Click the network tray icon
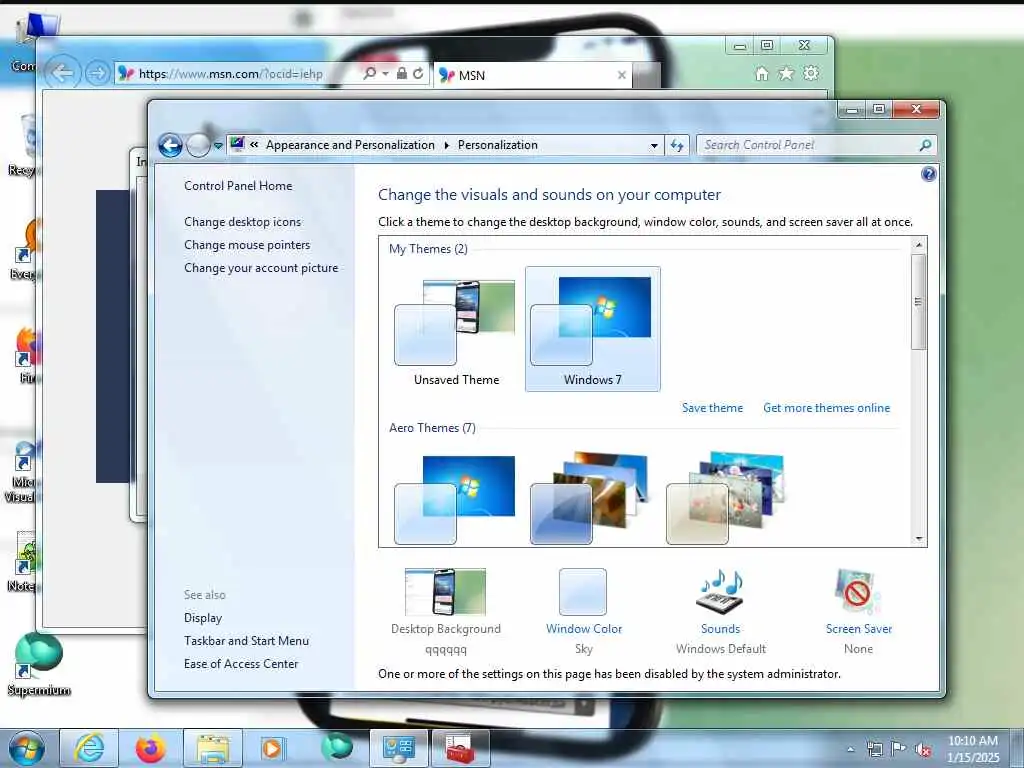 [874, 750]
